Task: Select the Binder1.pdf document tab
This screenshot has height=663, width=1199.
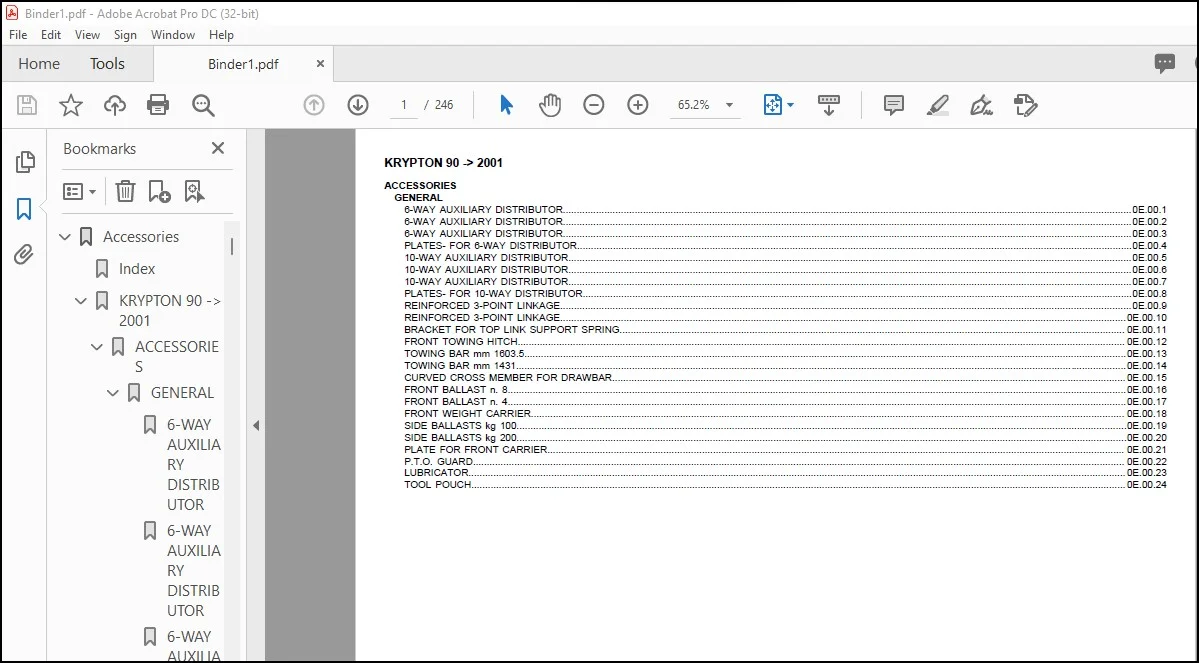Action: (x=243, y=64)
